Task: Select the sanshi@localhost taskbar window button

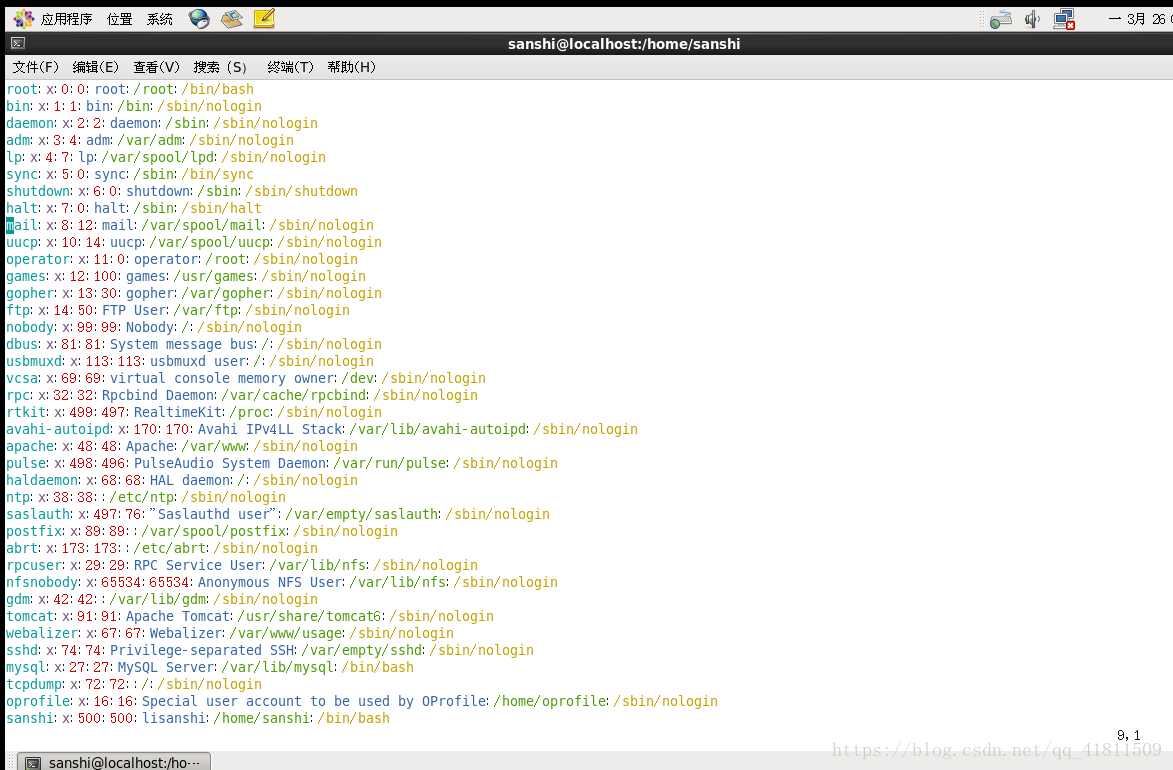Action: click(114, 762)
